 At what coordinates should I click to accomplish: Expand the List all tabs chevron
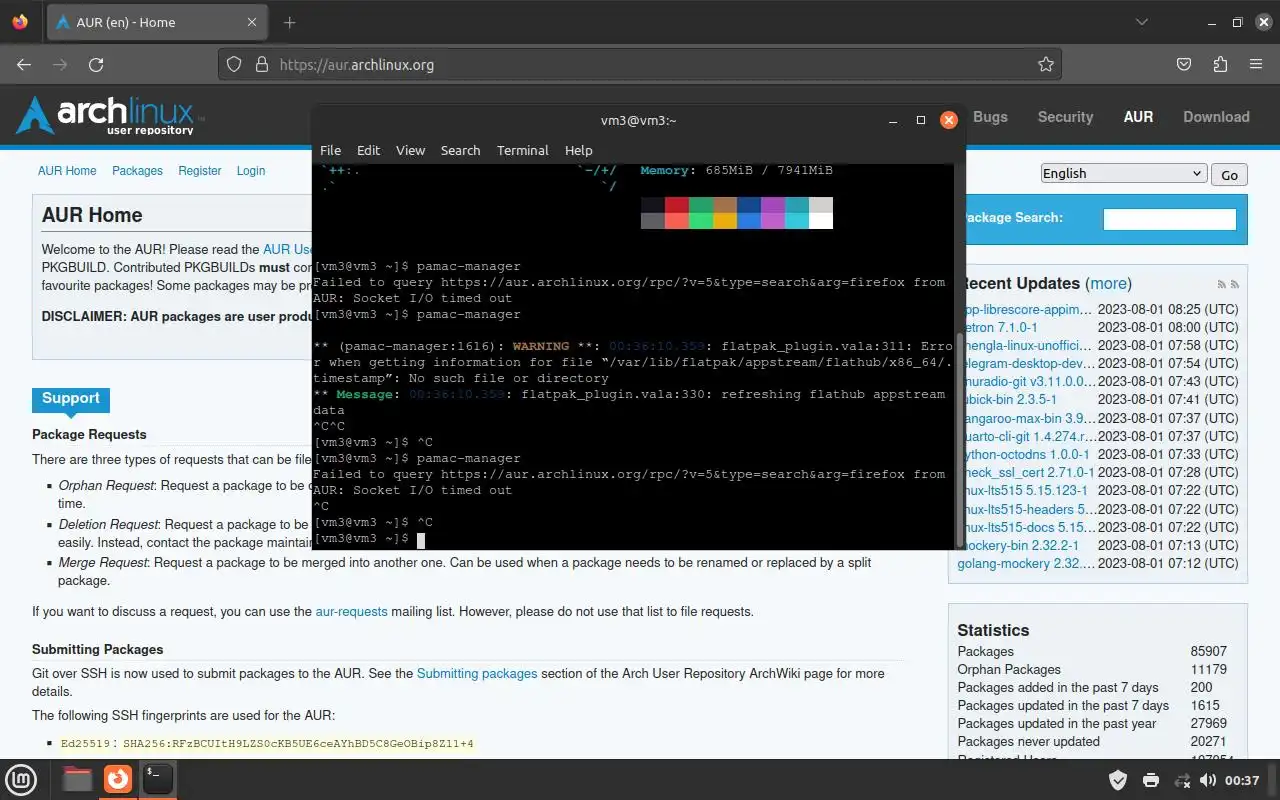pos(1142,22)
